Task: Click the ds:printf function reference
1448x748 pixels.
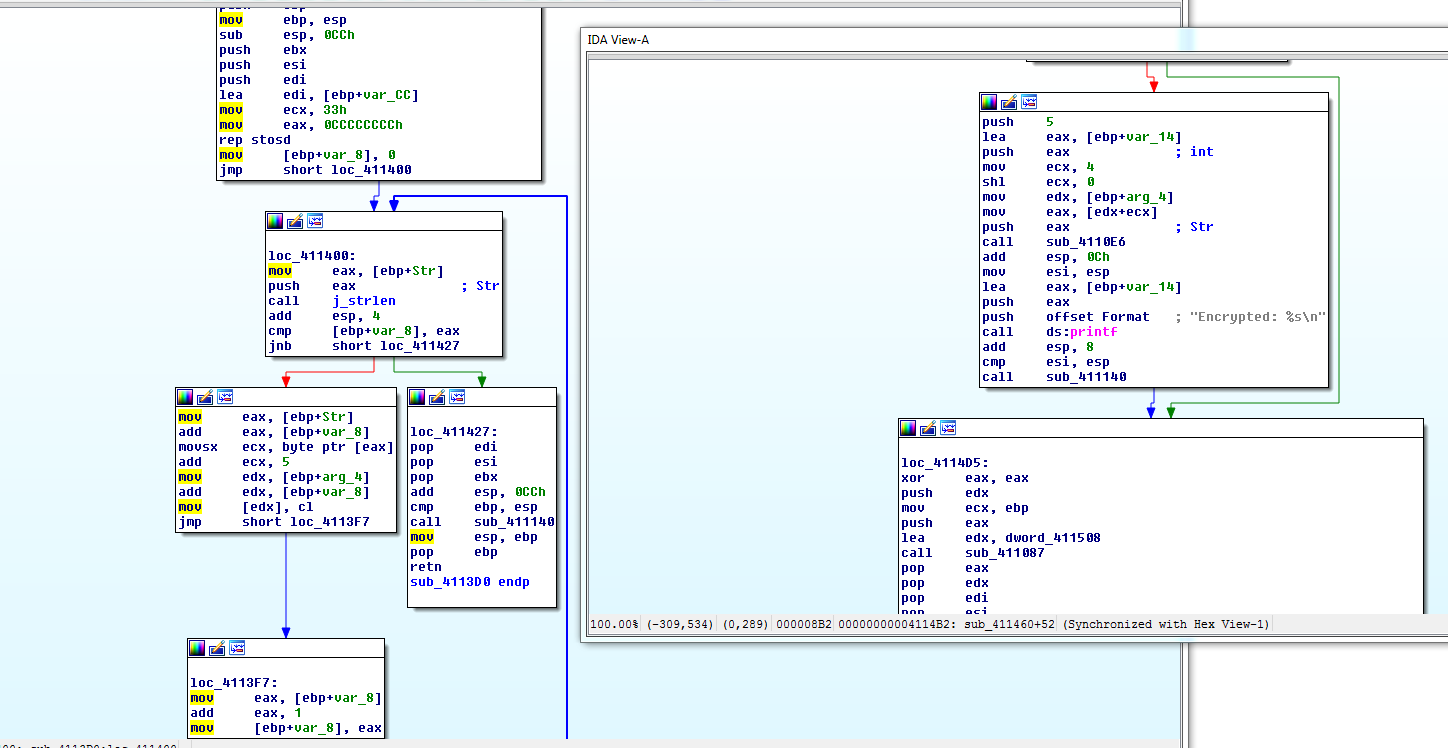Action: point(1081,332)
